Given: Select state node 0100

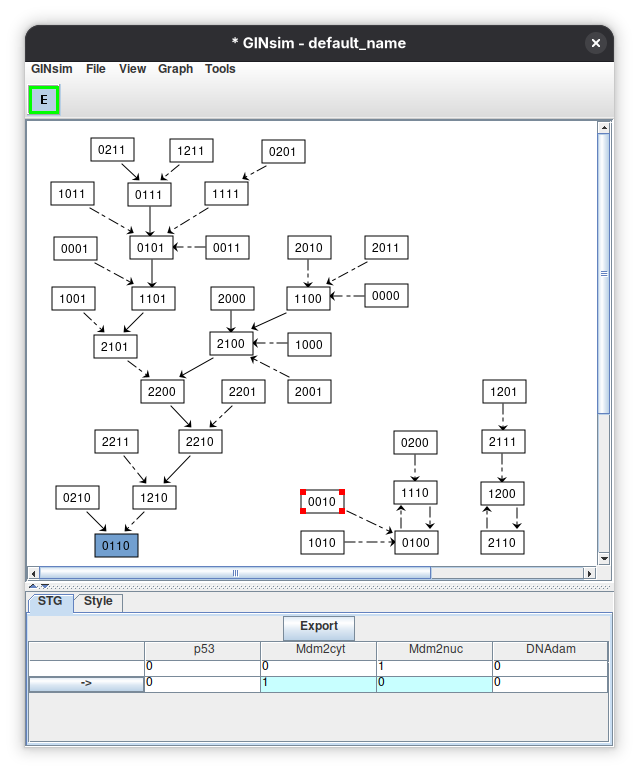Looking at the screenshot, I should point(416,543).
